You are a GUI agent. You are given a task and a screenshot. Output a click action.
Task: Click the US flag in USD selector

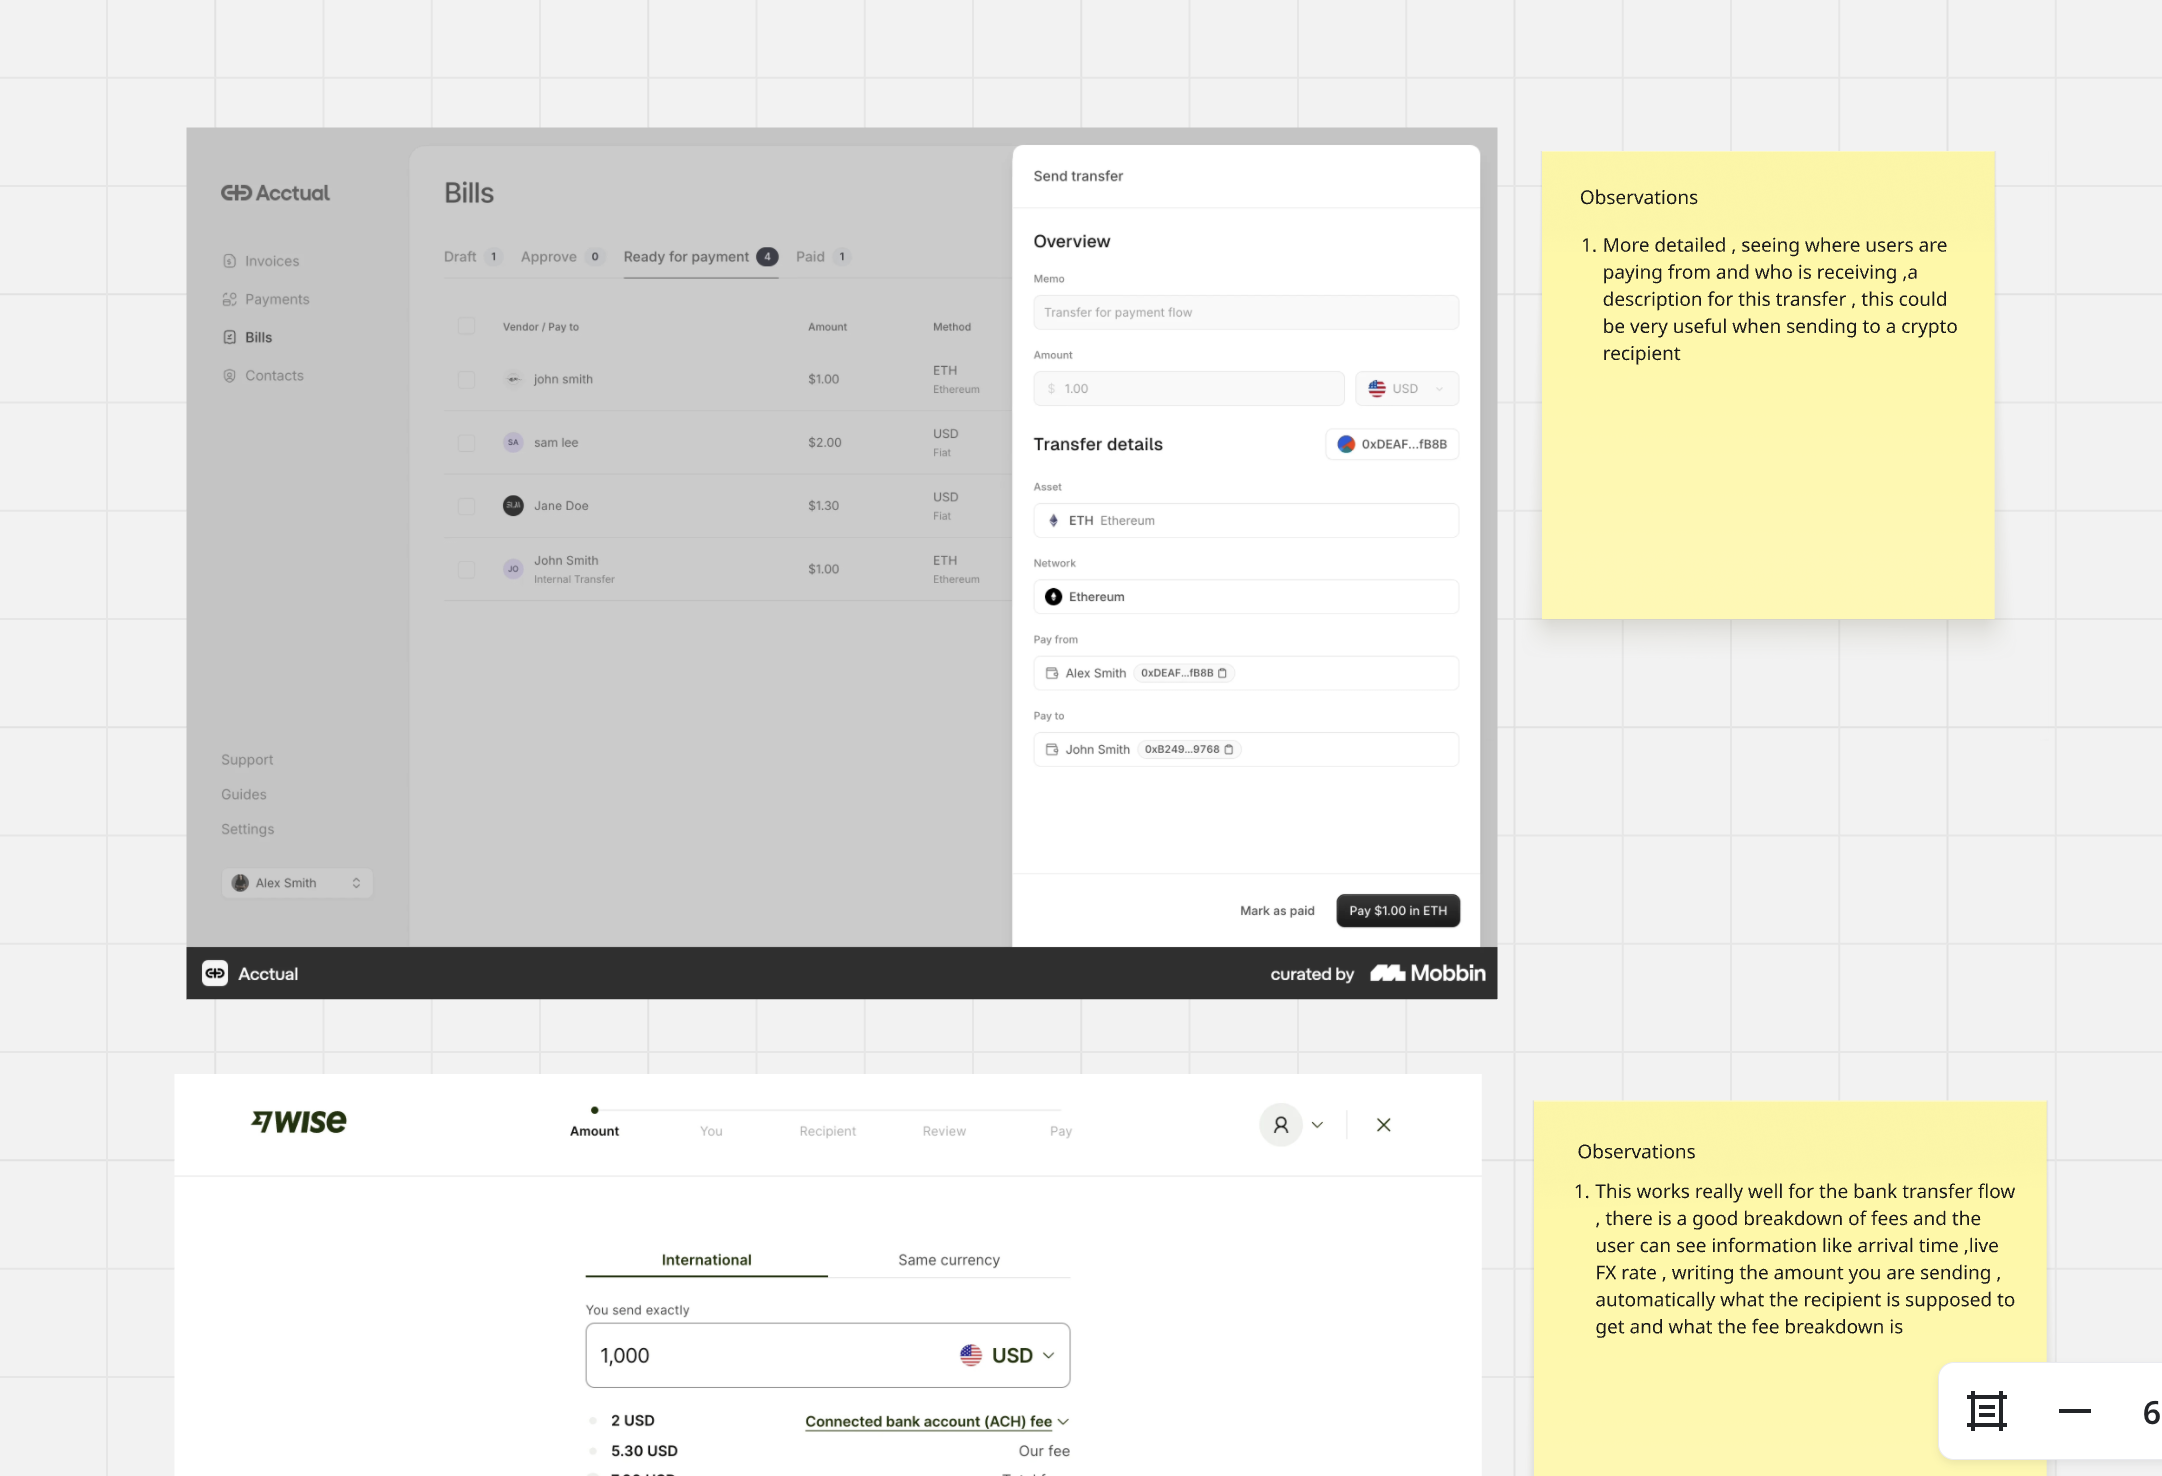point(1377,388)
